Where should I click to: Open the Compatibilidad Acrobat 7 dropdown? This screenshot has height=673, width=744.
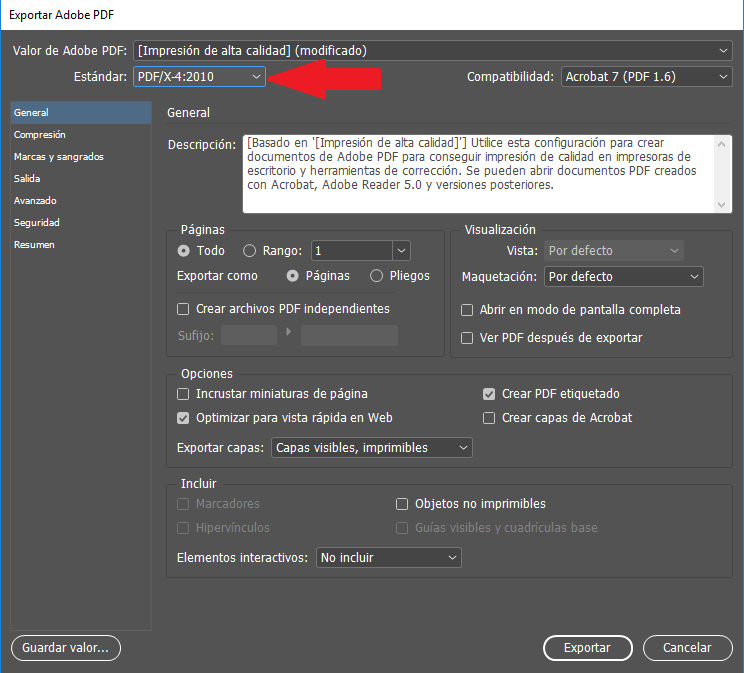click(645, 76)
